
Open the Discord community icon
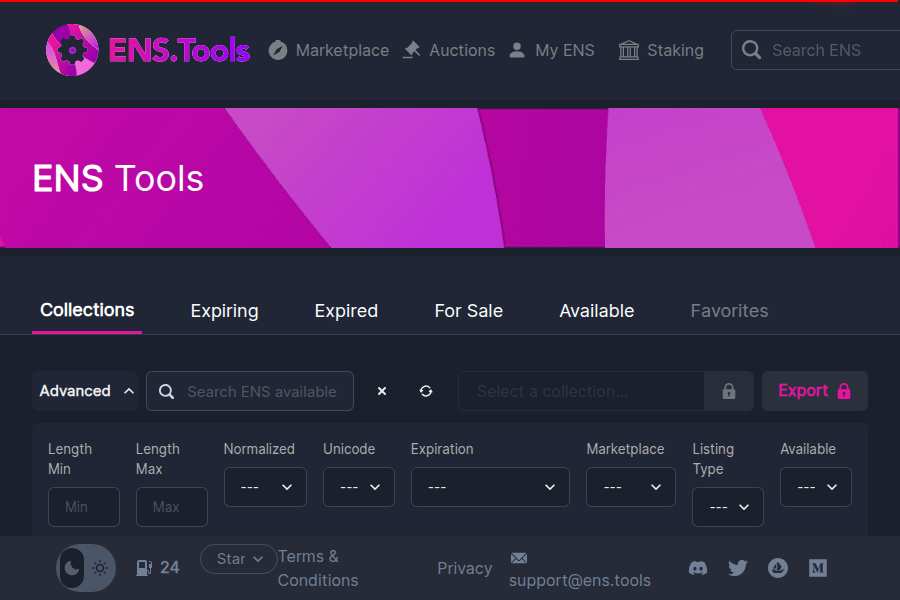coord(697,568)
